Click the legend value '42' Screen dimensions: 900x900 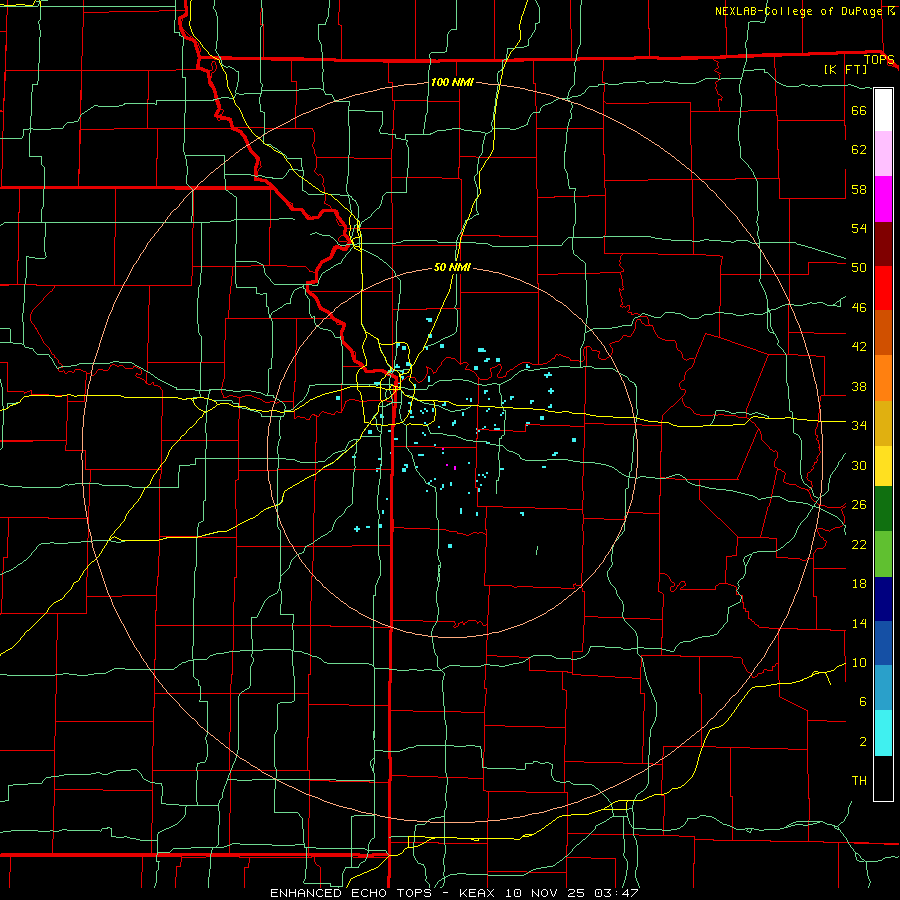click(x=859, y=347)
